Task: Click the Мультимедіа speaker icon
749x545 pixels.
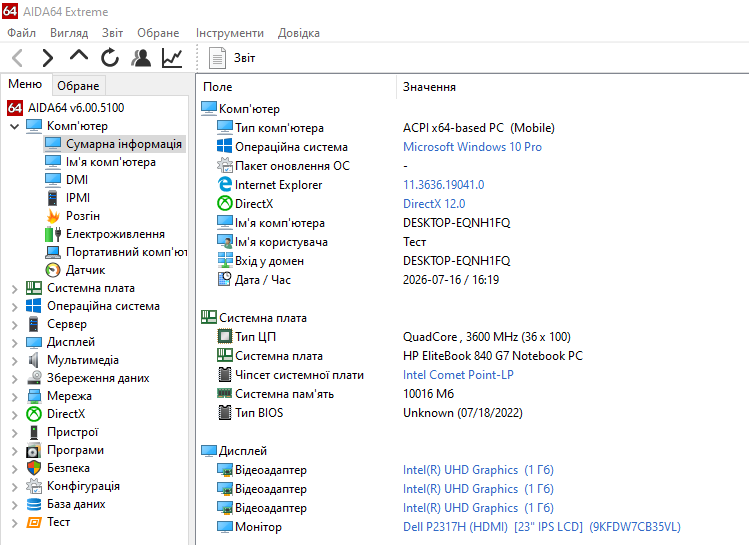Action: point(33,360)
